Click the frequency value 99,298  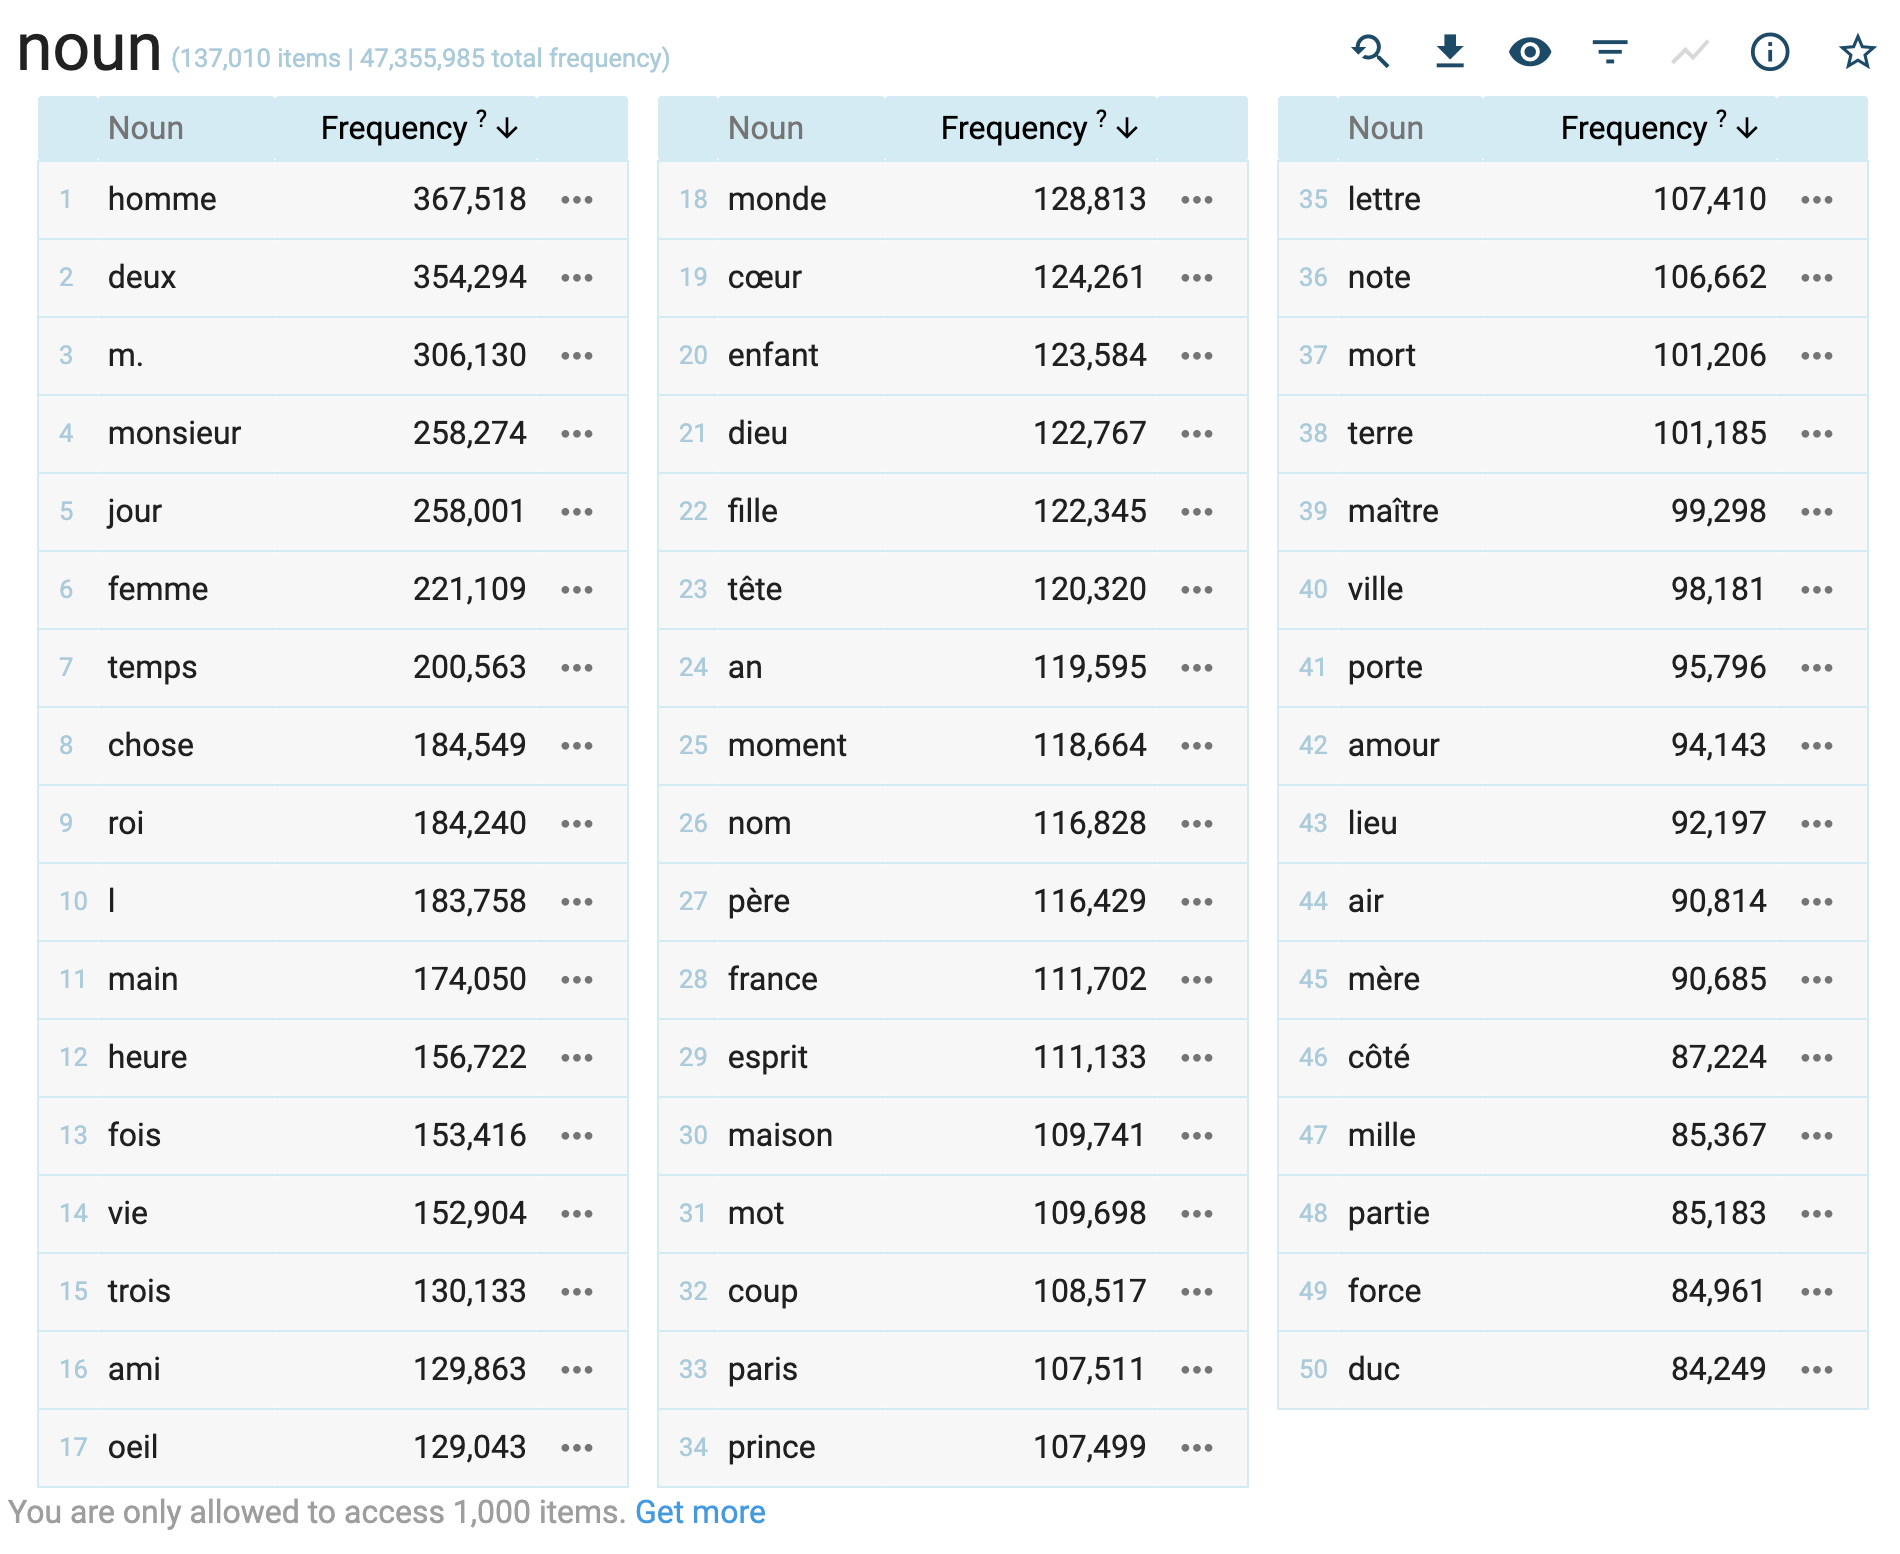(x=1718, y=512)
